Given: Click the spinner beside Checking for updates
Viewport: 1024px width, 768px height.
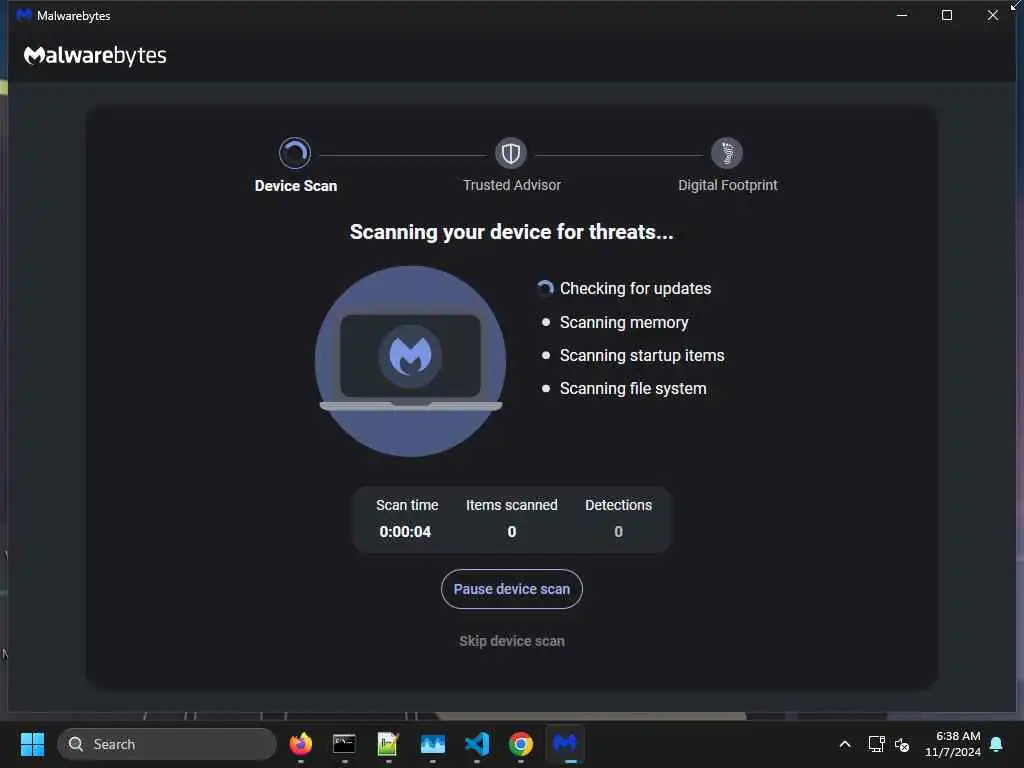Looking at the screenshot, I should (545, 288).
